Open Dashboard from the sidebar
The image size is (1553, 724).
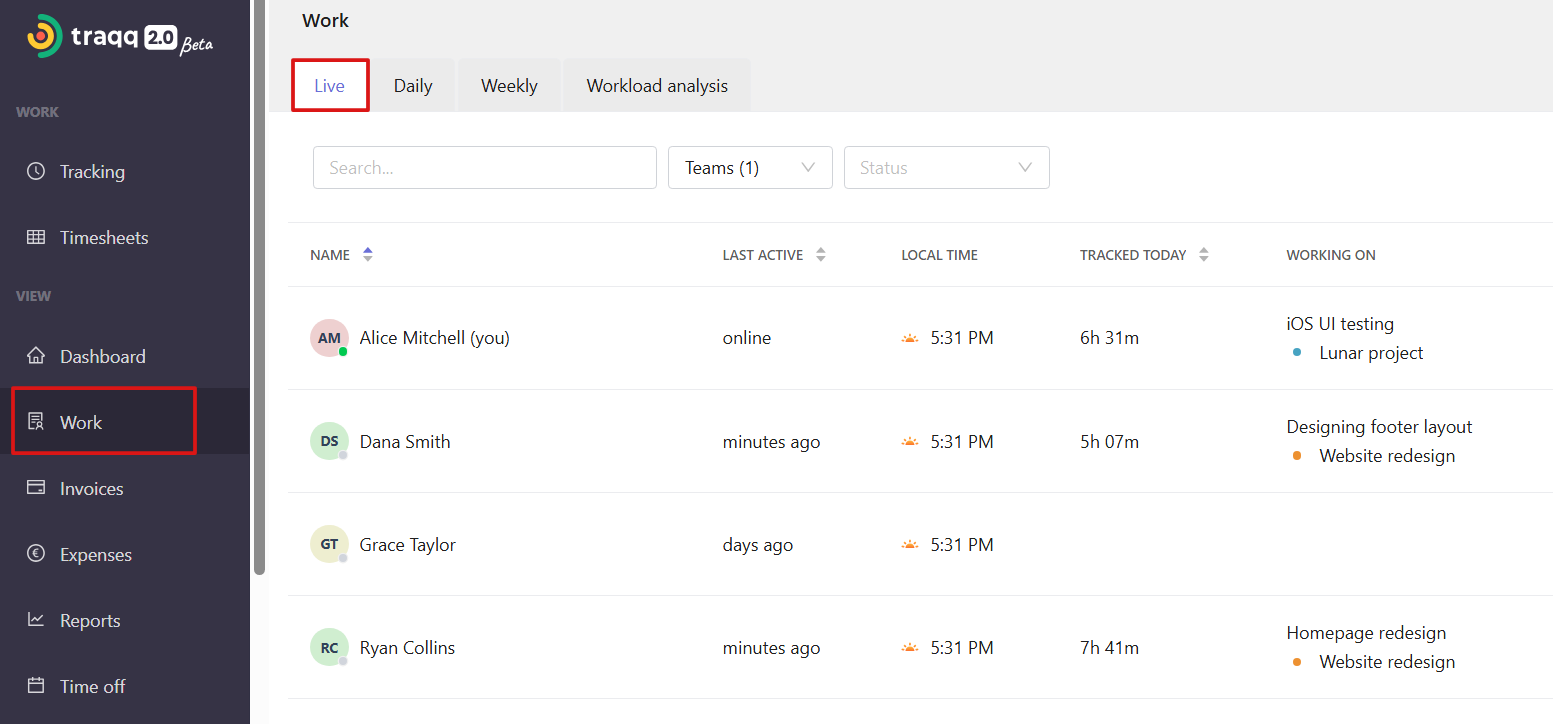point(125,356)
